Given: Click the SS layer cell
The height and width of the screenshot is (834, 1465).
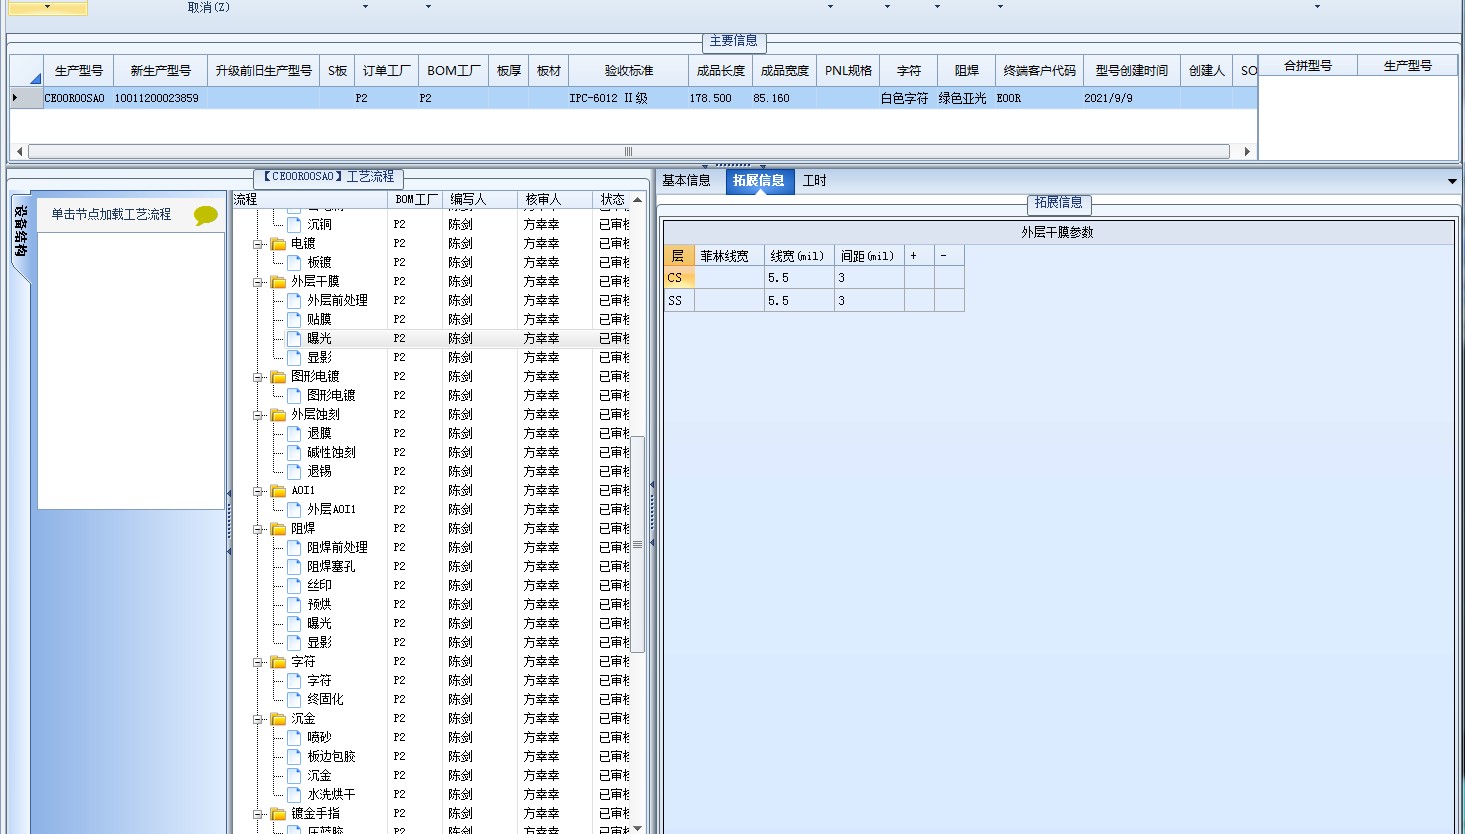Looking at the screenshot, I should tap(679, 301).
